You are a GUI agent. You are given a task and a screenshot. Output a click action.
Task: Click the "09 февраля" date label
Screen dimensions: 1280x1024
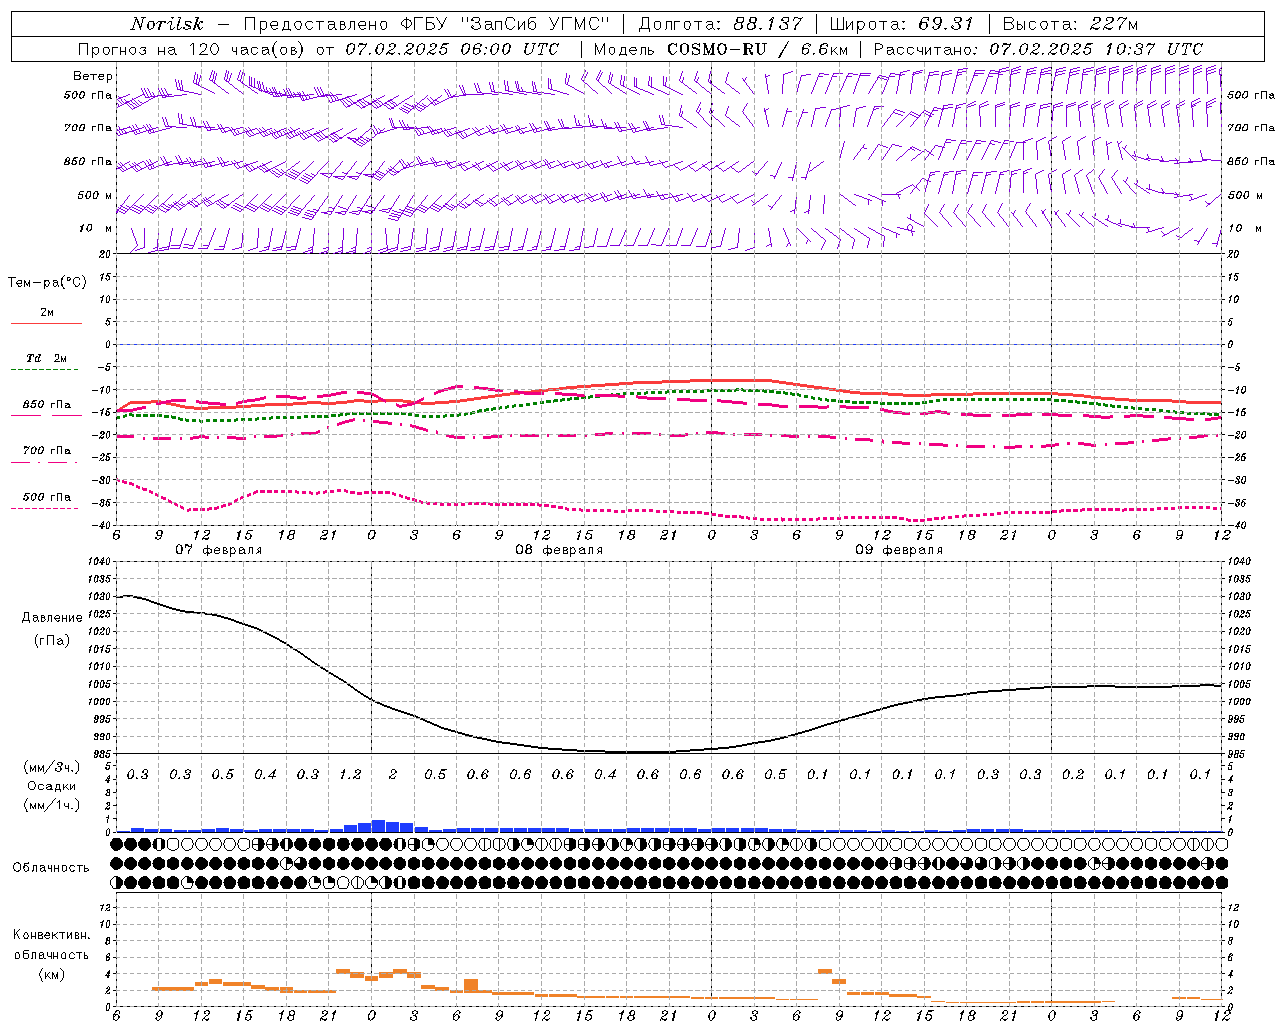point(899,550)
